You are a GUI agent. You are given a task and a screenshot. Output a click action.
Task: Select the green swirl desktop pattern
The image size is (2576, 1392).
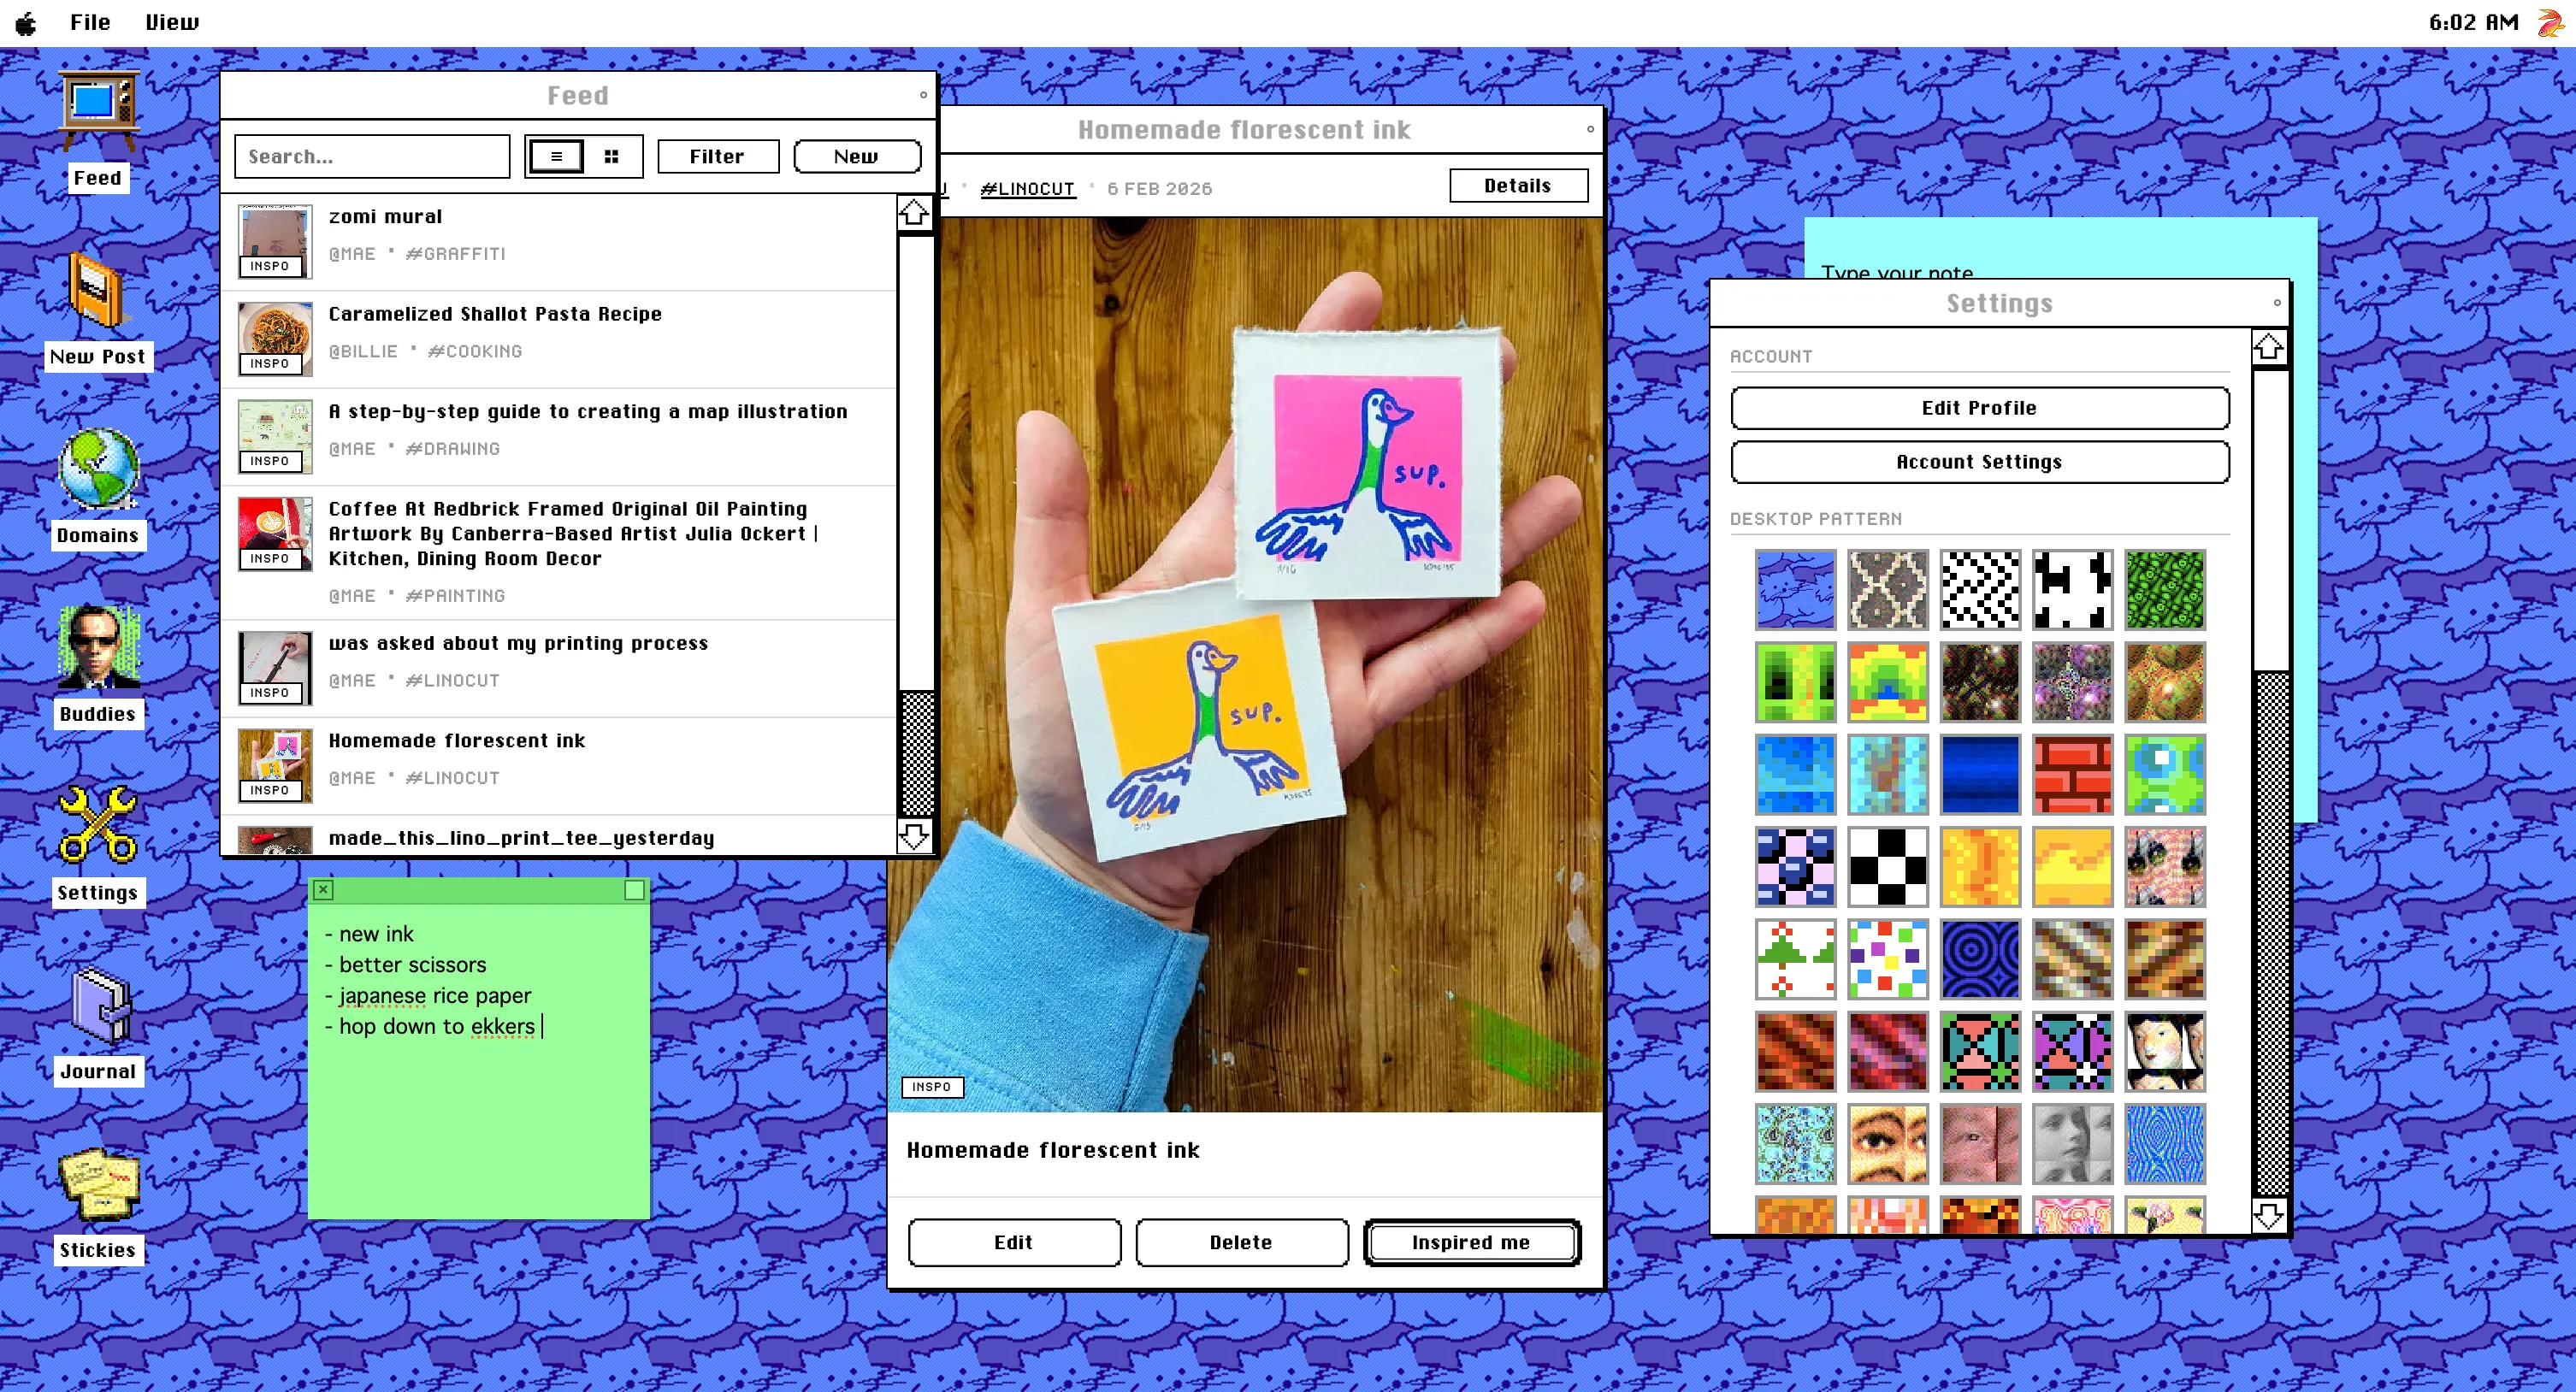[x=2165, y=589]
